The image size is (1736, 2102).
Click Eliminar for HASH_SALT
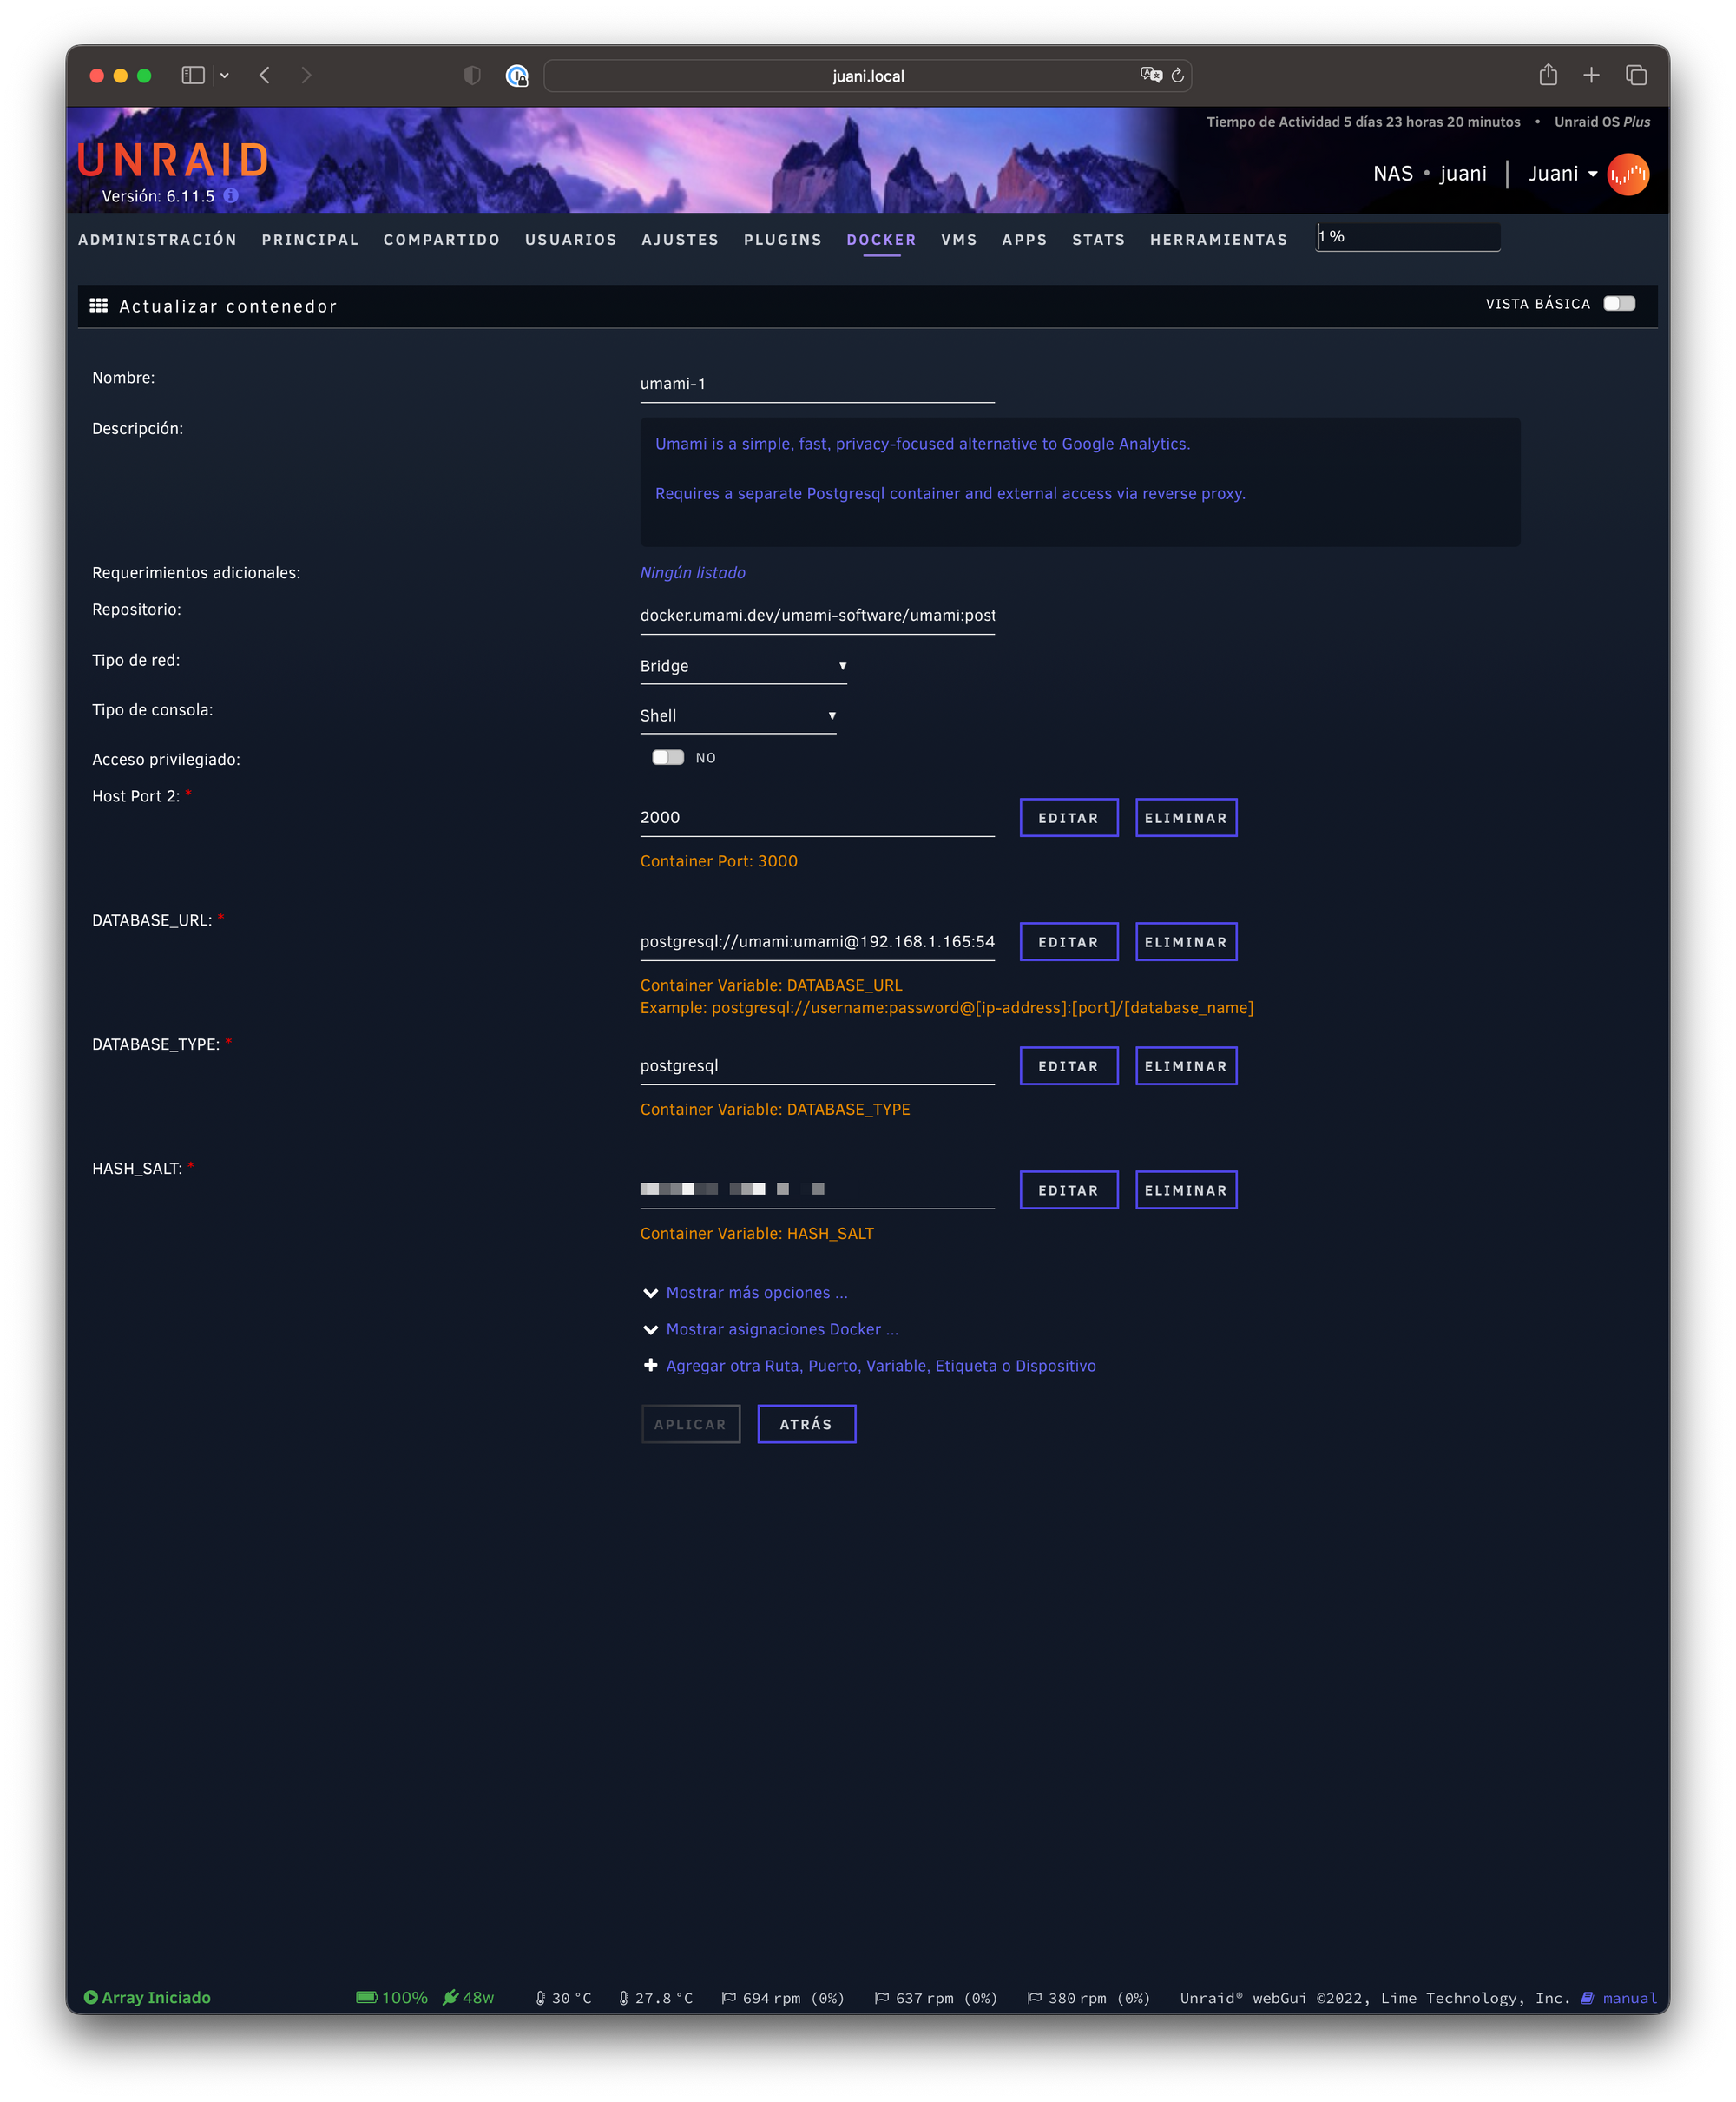coord(1186,1190)
